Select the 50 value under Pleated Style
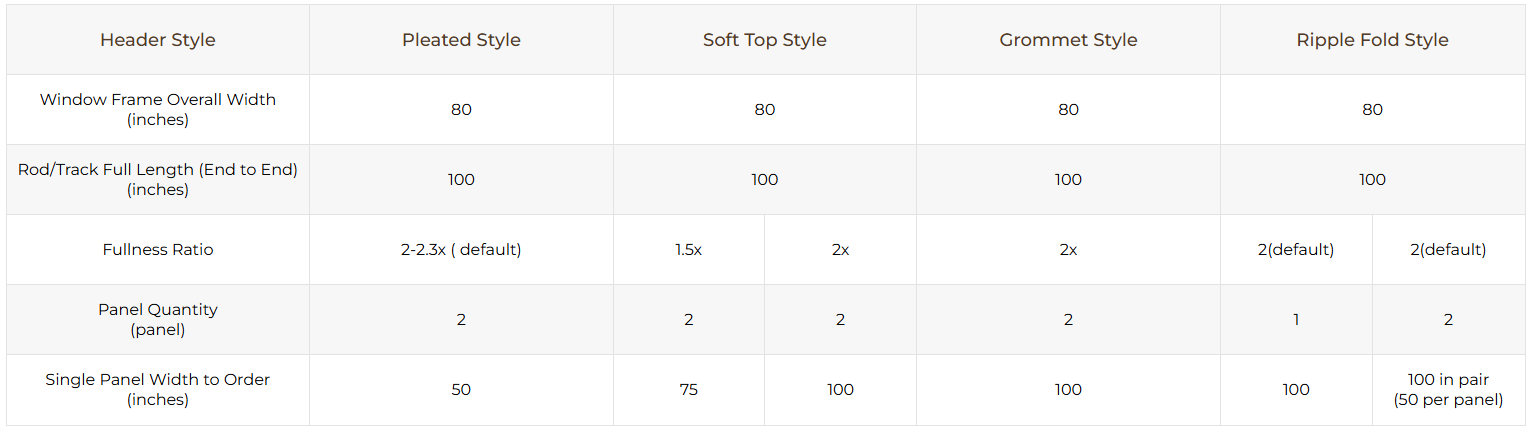This screenshot has height=432, width=1531. (x=461, y=390)
